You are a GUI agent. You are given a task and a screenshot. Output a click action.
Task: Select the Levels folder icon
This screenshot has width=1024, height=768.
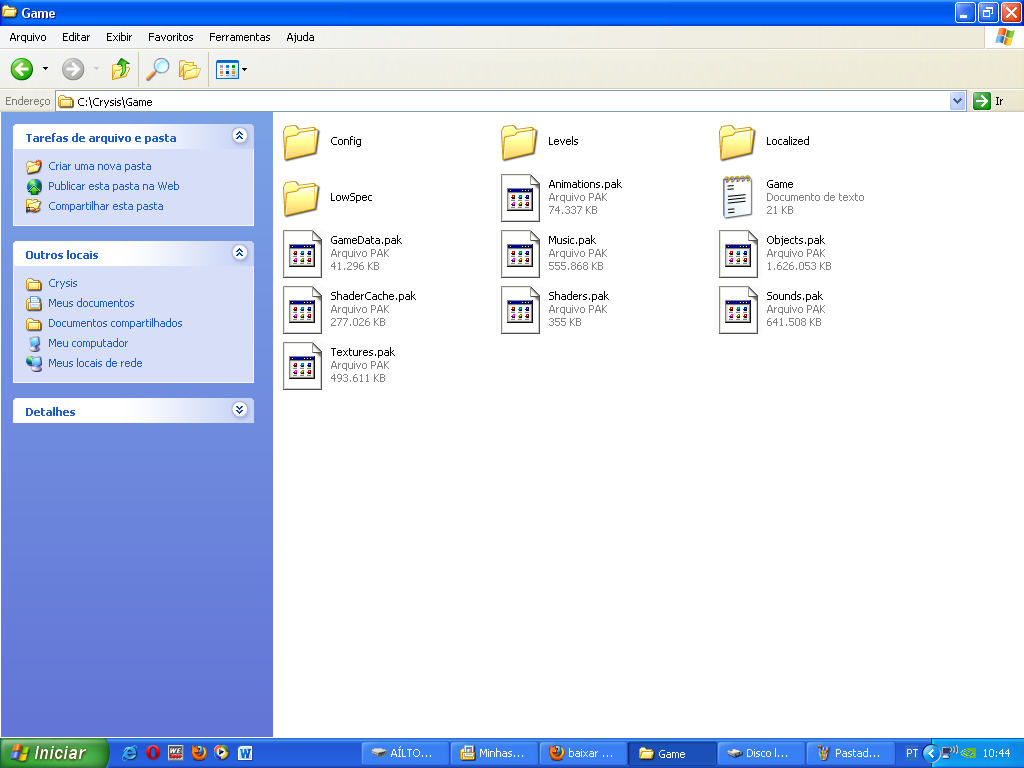pyautogui.click(x=519, y=142)
